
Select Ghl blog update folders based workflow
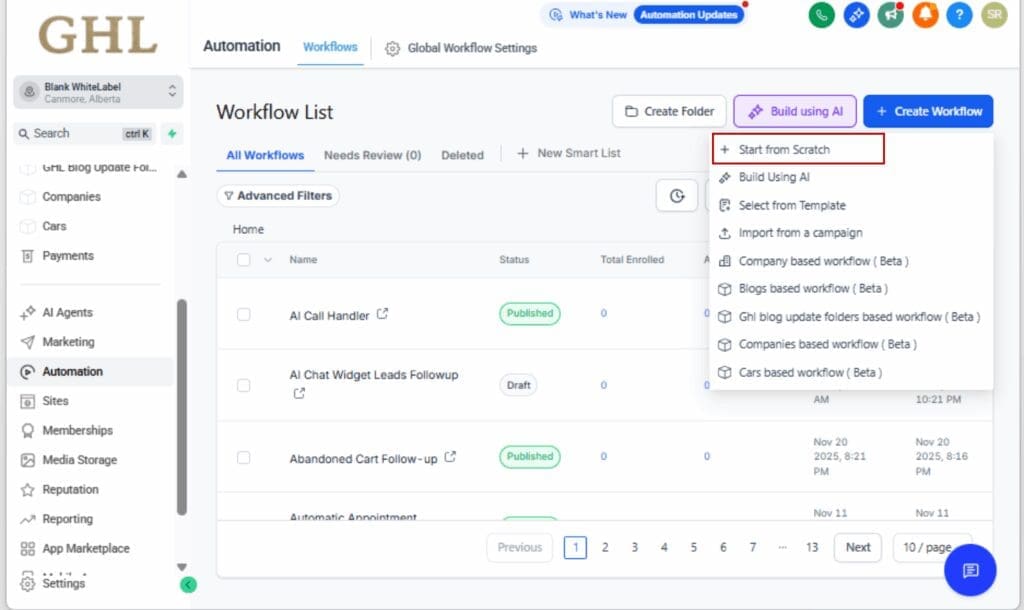(x=852, y=317)
